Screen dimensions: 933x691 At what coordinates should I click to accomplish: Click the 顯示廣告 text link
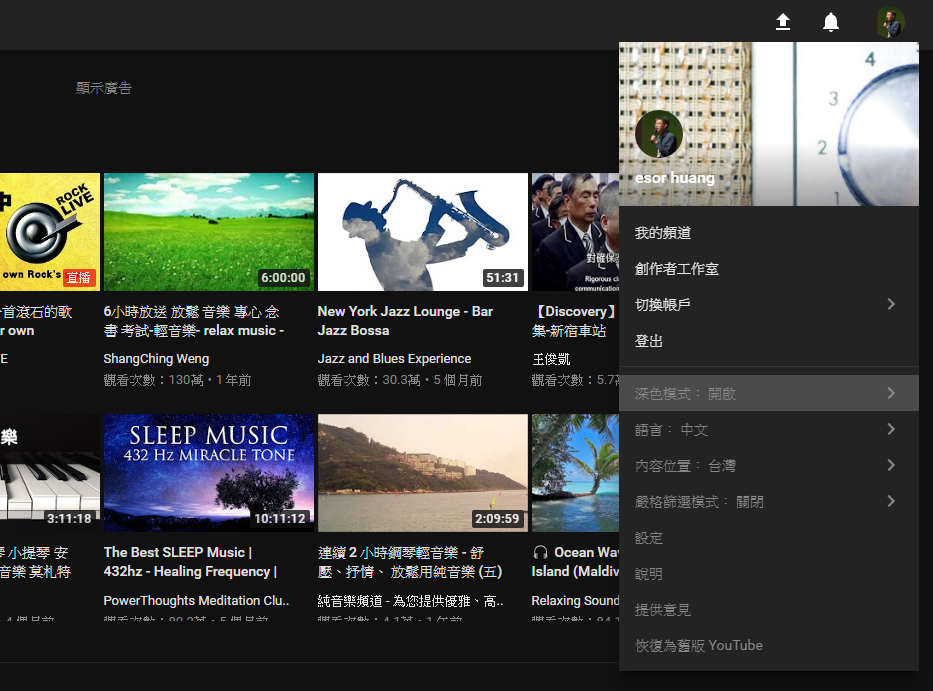(x=104, y=88)
